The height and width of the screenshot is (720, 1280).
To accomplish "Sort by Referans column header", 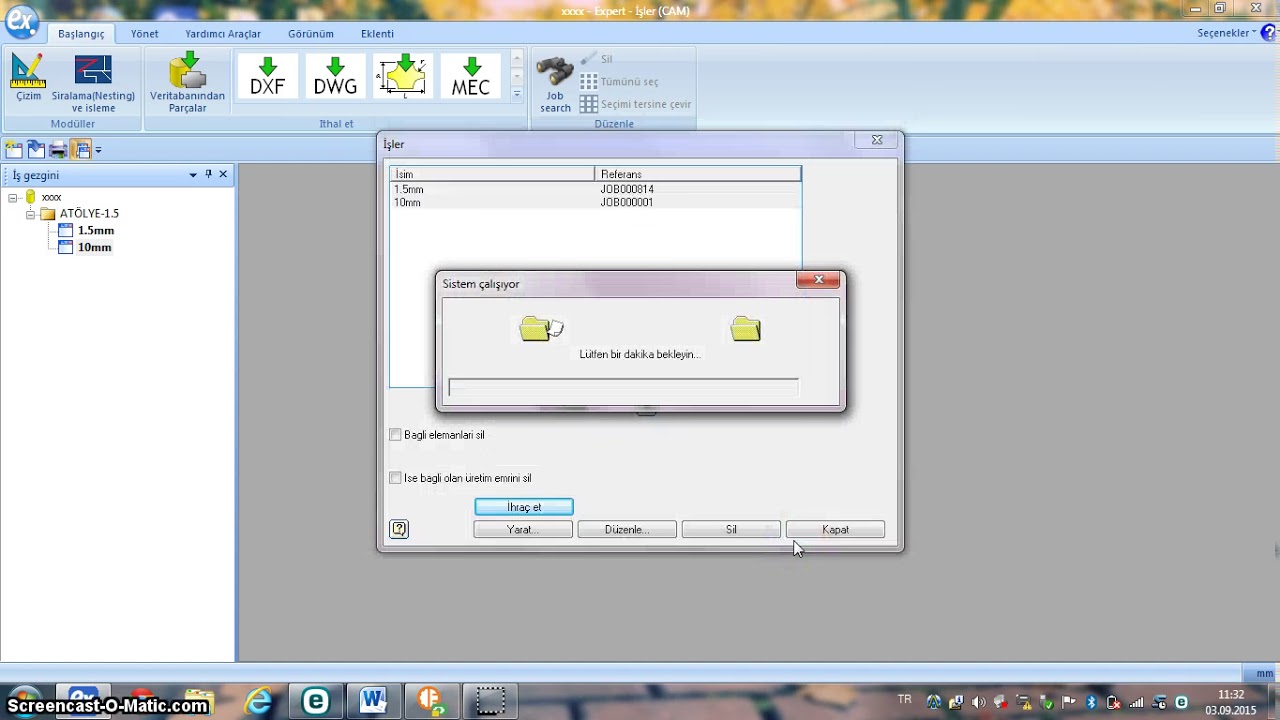I will (x=698, y=174).
